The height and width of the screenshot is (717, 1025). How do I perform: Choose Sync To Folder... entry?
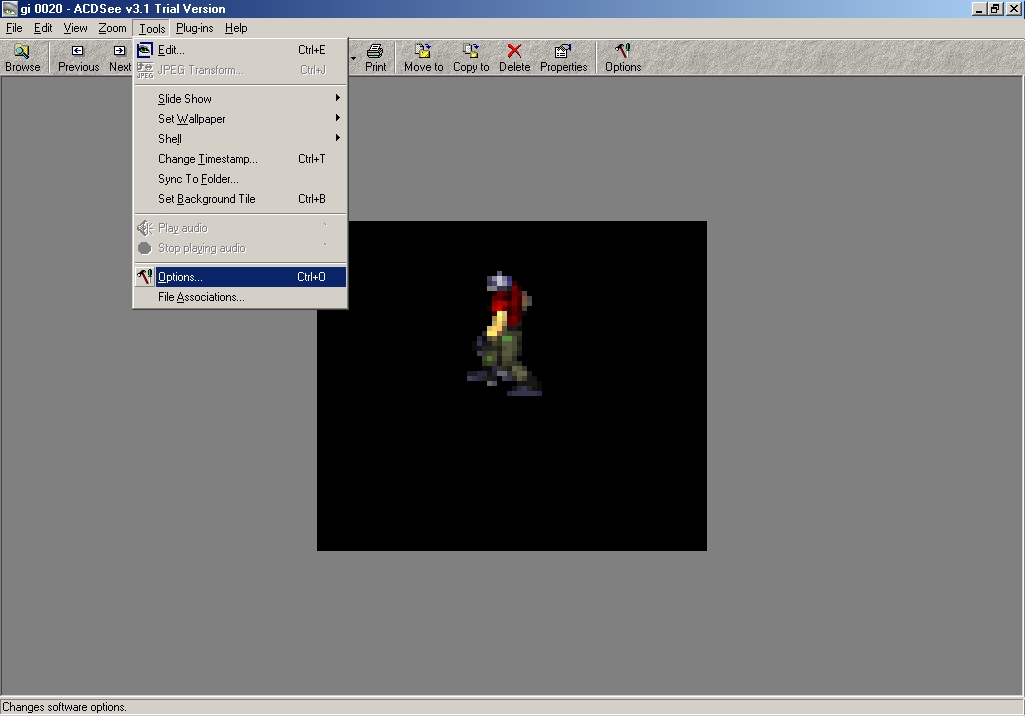point(240,179)
